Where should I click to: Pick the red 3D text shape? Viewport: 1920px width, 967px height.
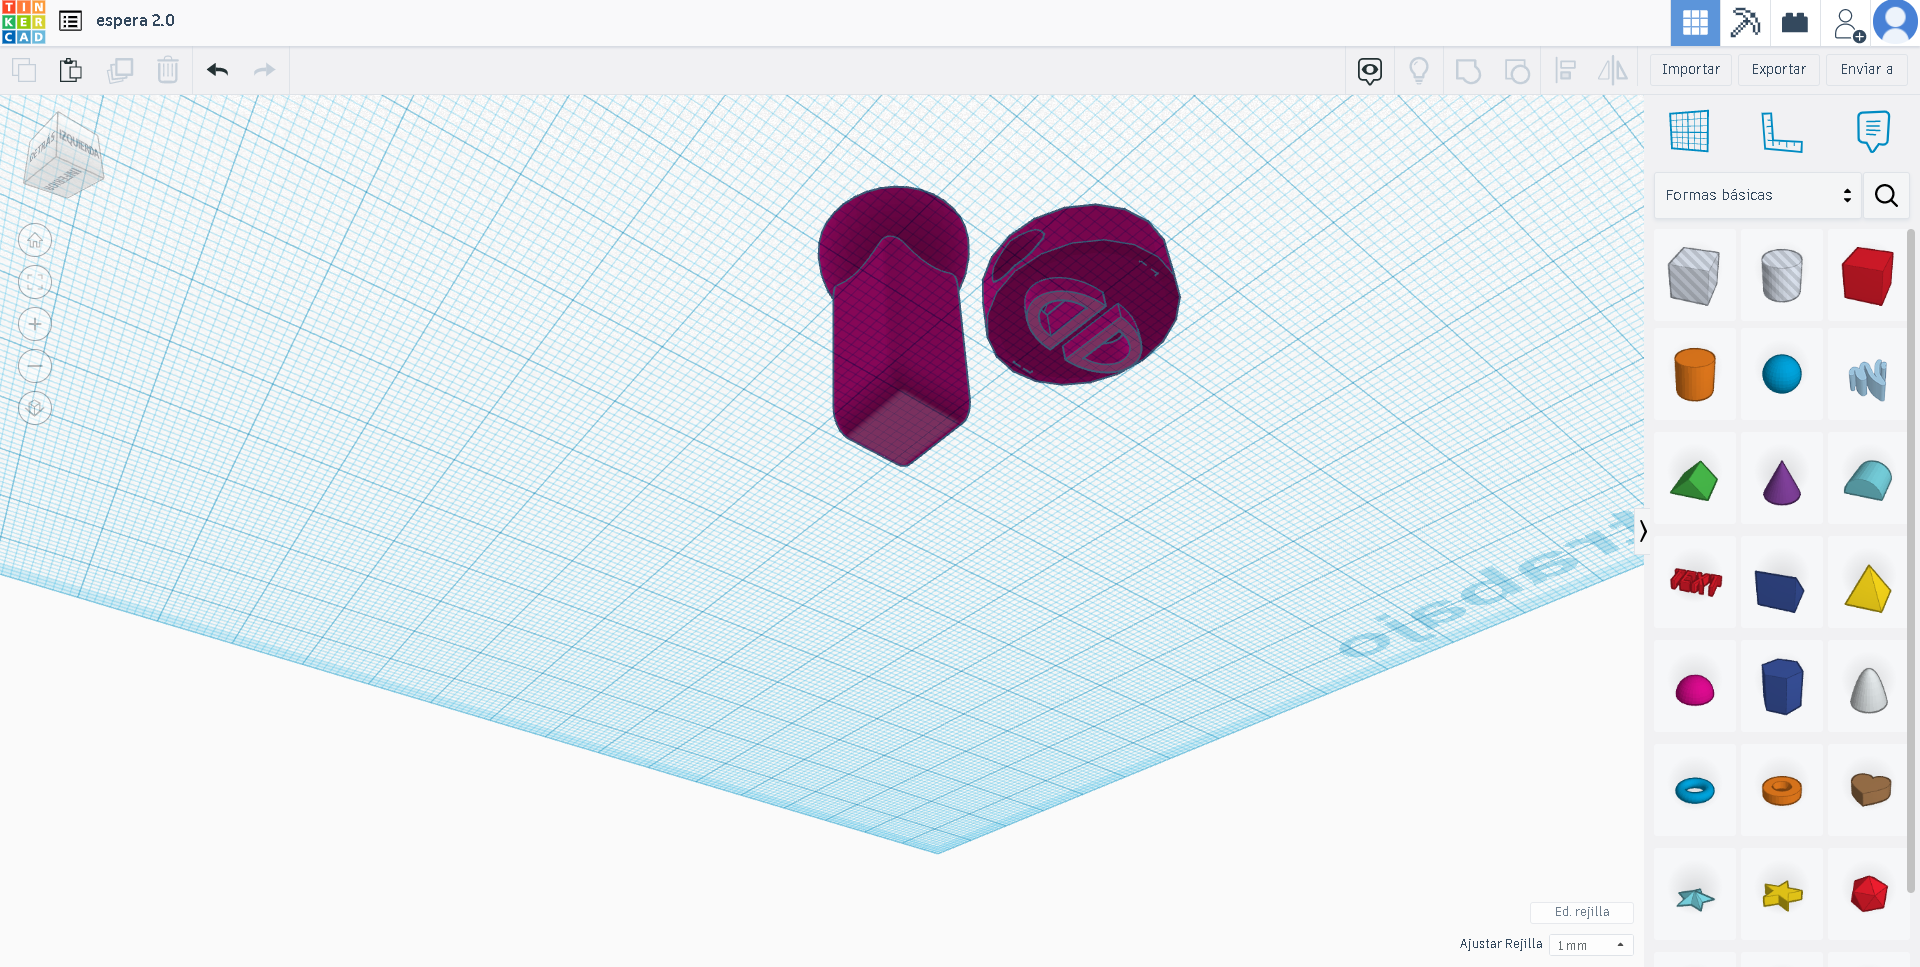coord(1695,582)
